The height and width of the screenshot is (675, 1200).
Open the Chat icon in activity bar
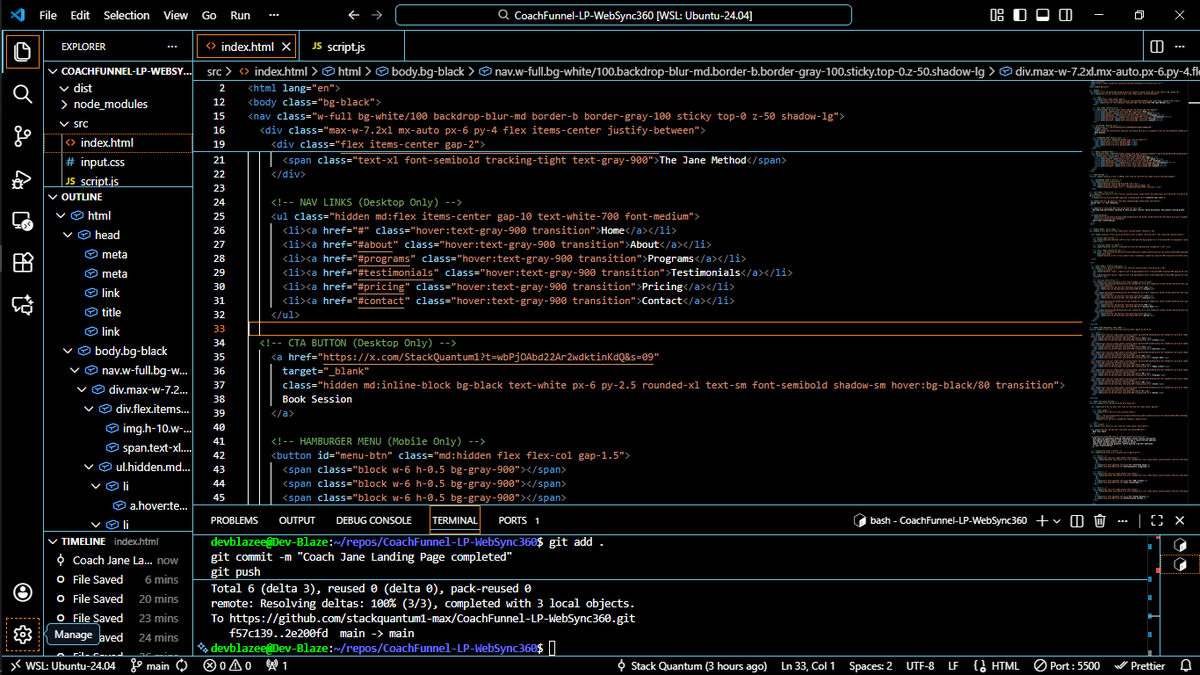[x=22, y=305]
